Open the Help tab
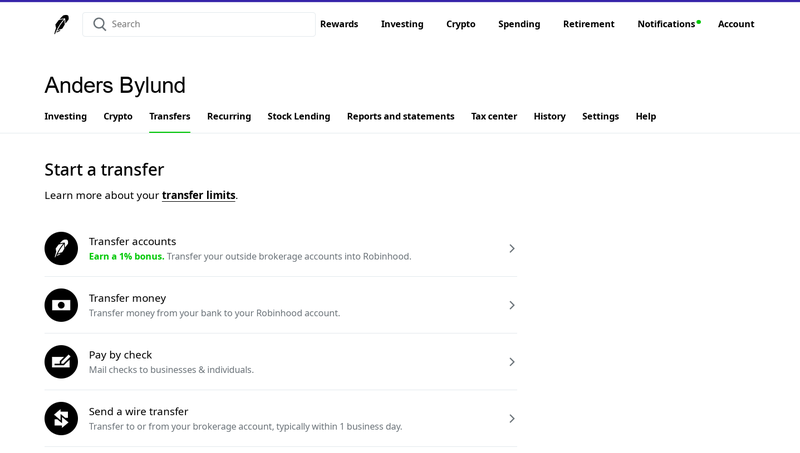This screenshot has height=453, width=800. tap(645, 116)
